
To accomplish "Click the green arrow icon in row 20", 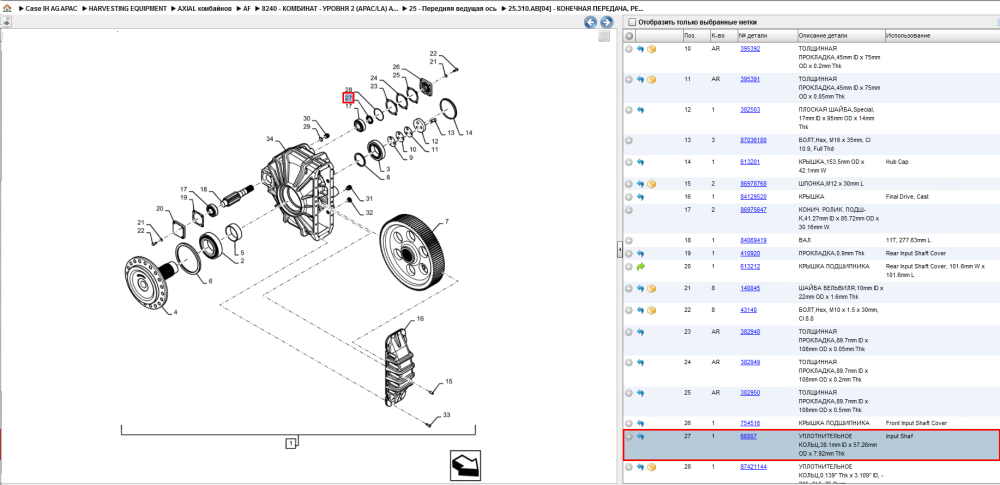I will pyautogui.click(x=640, y=267).
